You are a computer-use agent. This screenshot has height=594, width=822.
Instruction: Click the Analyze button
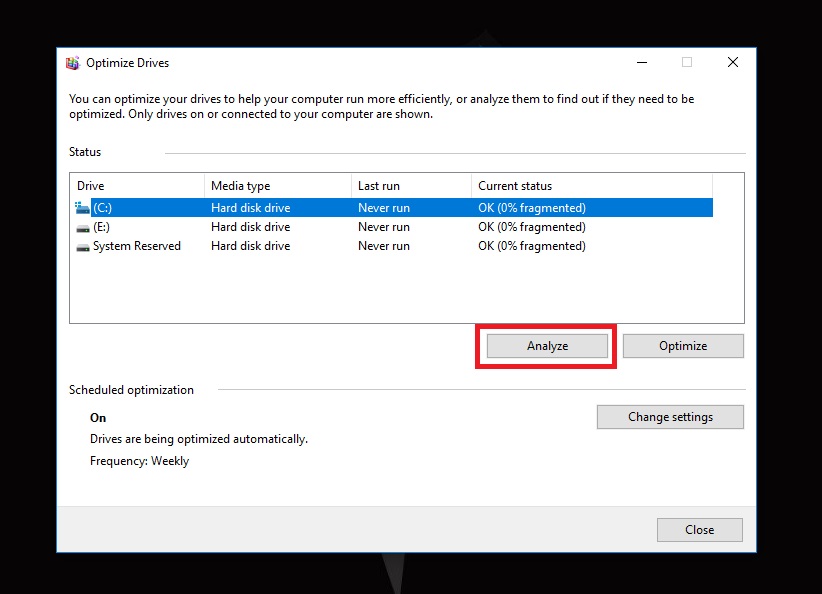(547, 346)
